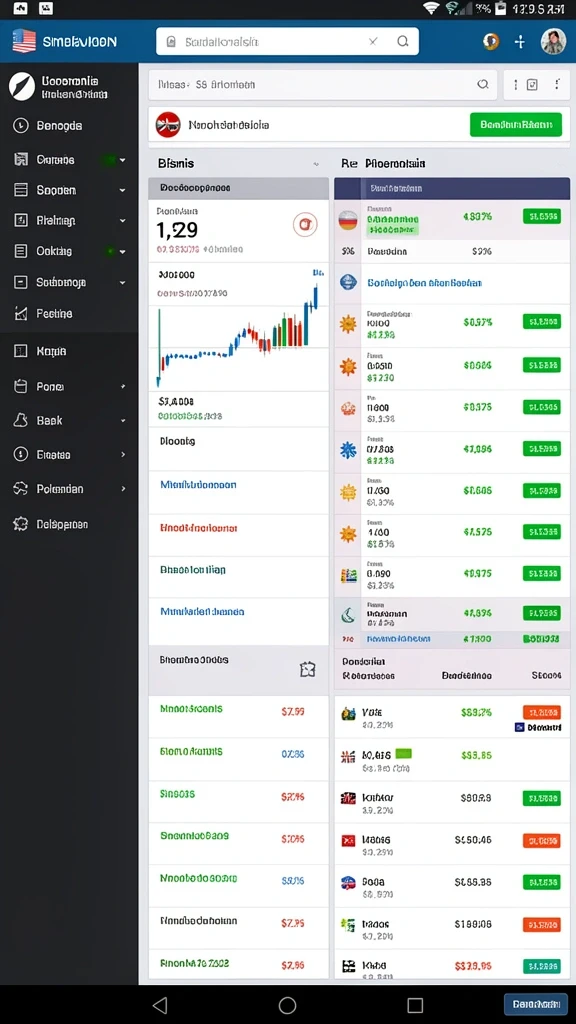Tap the Wi-Fi icon in the status bar

[x=431, y=8]
